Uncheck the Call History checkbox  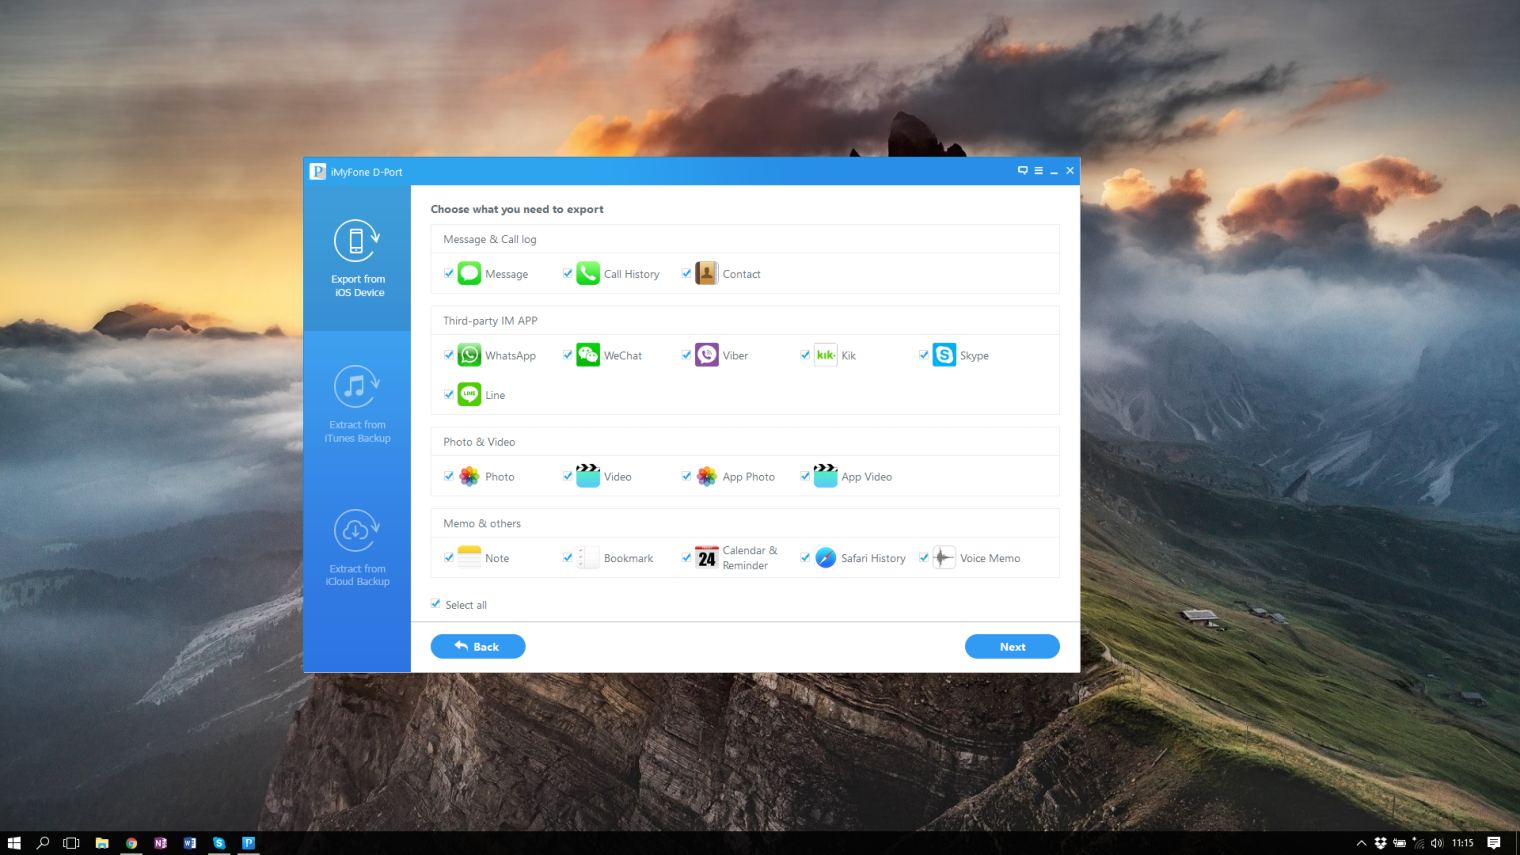[x=568, y=273]
